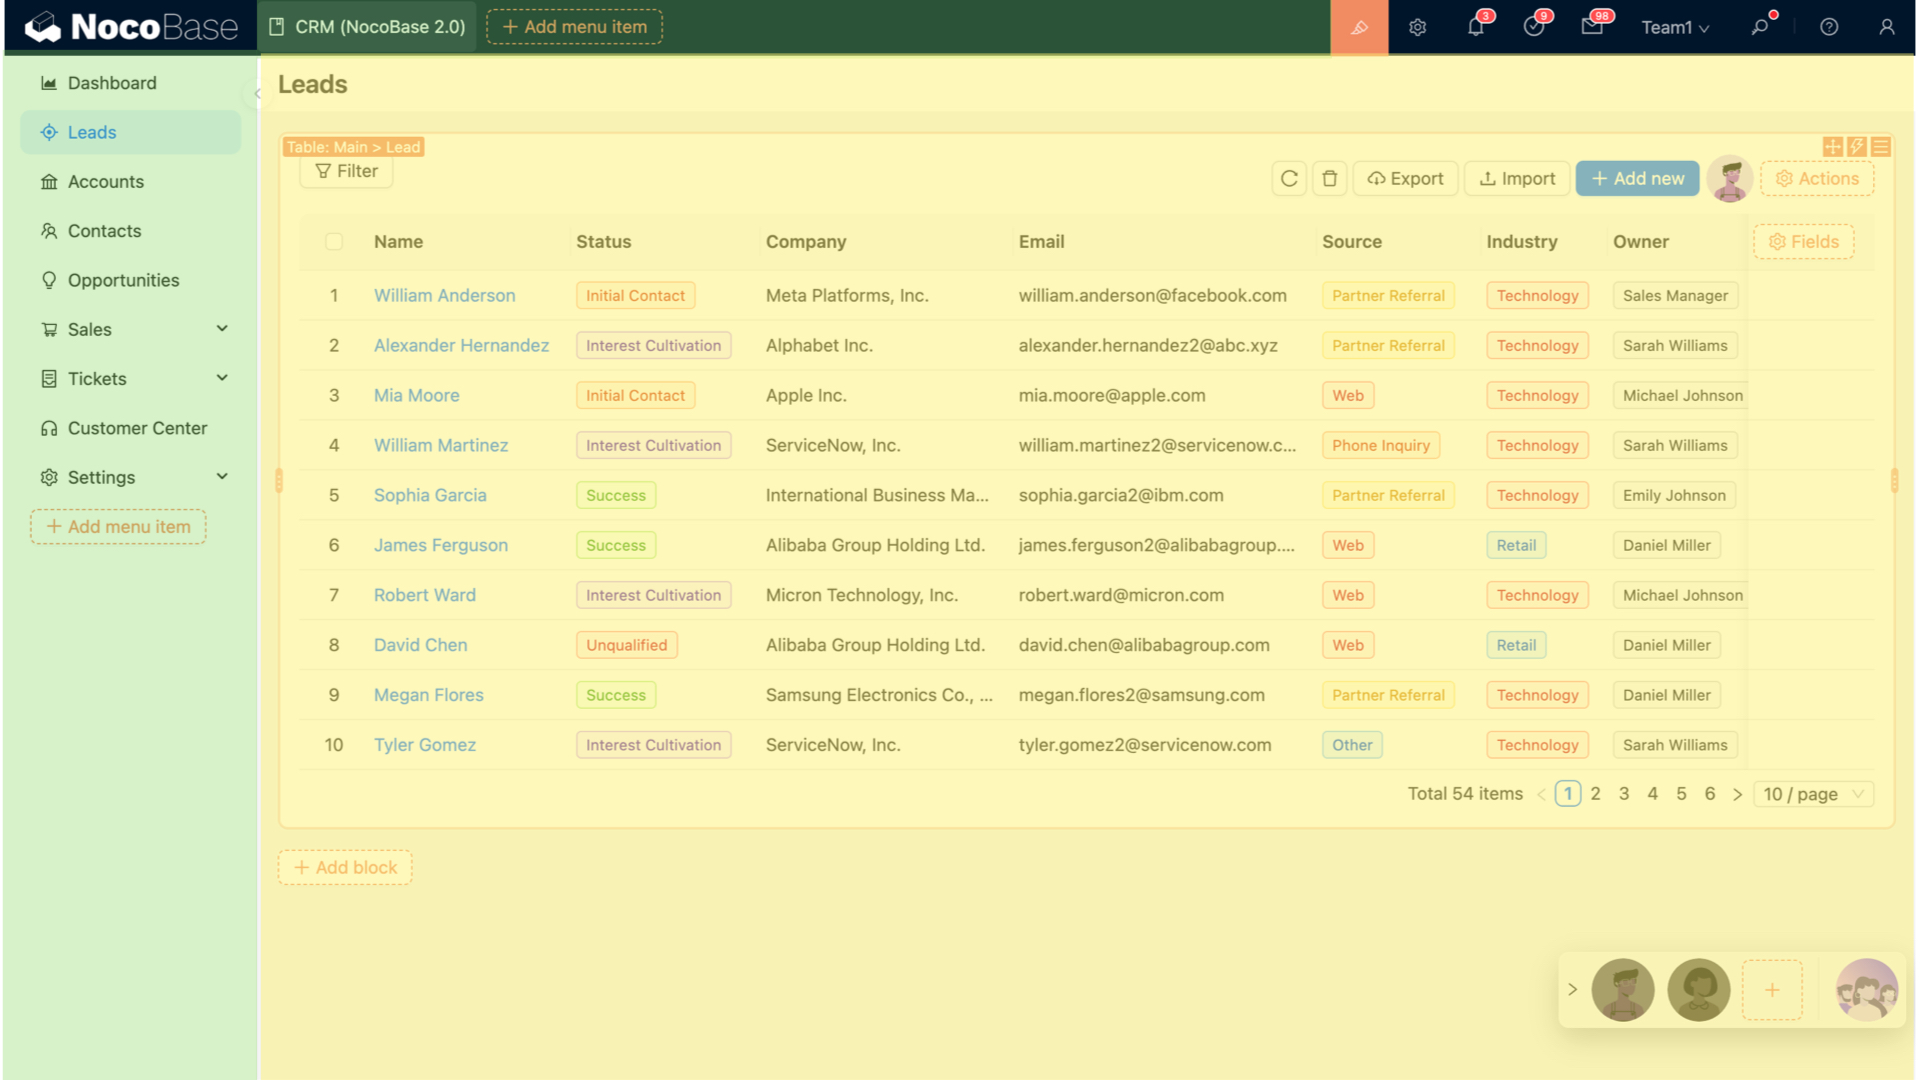Open the William Anderson lead link
This screenshot has width=1920, height=1080.
click(x=444, y=295)
